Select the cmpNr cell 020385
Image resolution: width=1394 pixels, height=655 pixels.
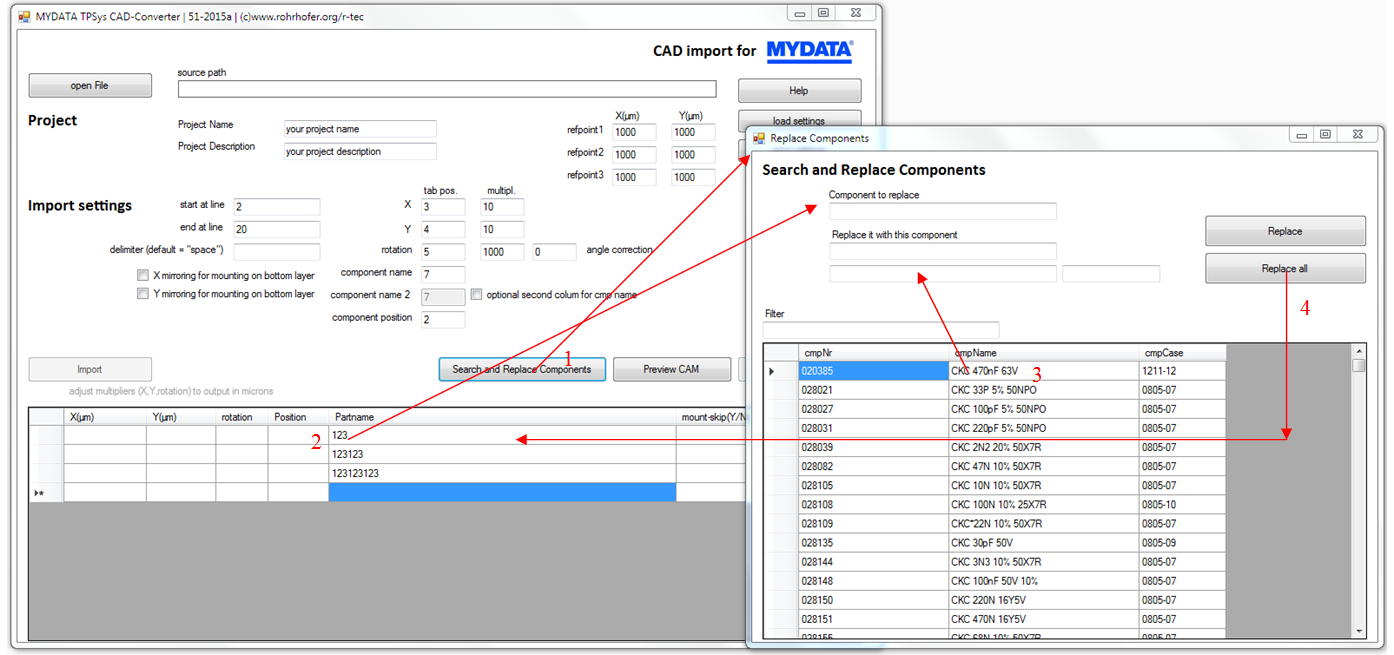coord(873,371)
